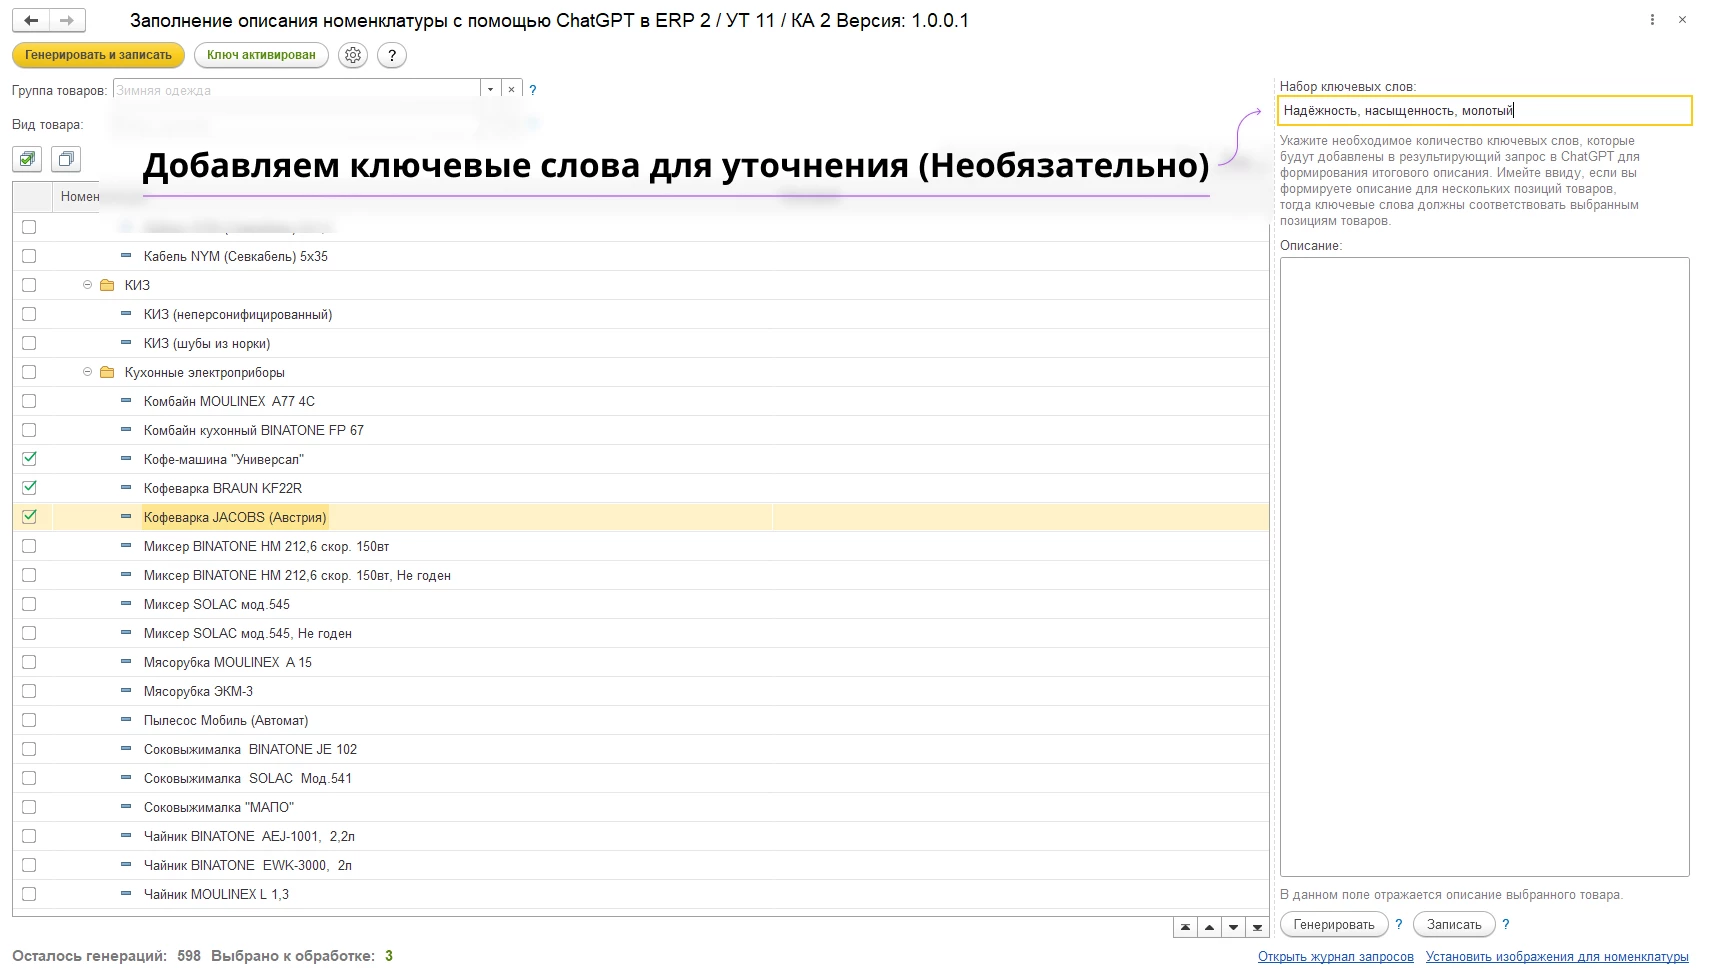The height and width of the screenshot is (977, 1709).
Task: Uncheck Кофе-машина "Универсал" checkbox
Action: click(29, 459)
